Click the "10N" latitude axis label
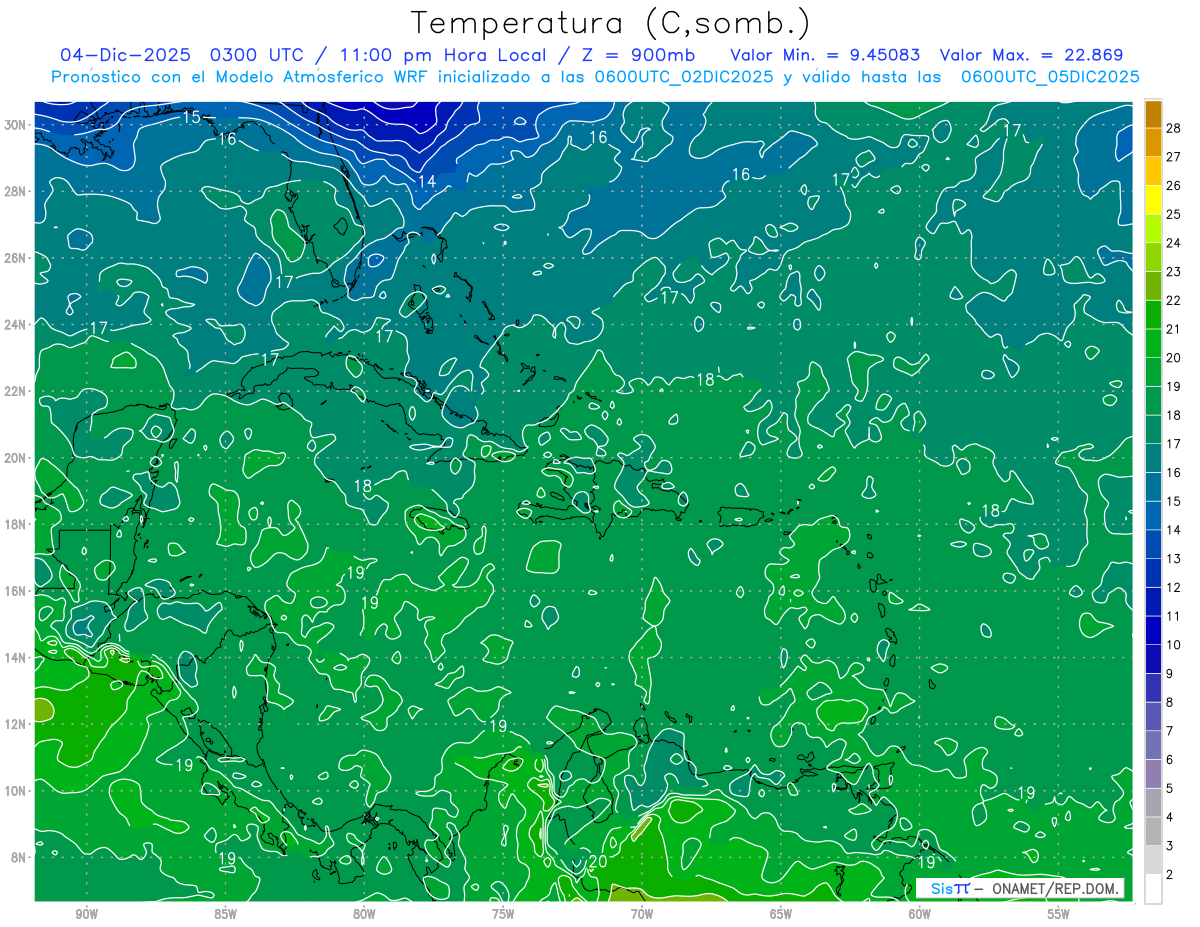The height and width of the screenshot is (927, 1200). [x=15, y=791]
